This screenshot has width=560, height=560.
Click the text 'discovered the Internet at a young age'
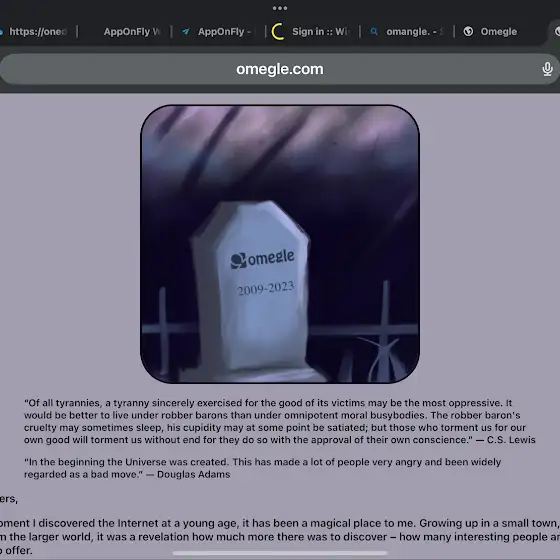click(138, 523)
